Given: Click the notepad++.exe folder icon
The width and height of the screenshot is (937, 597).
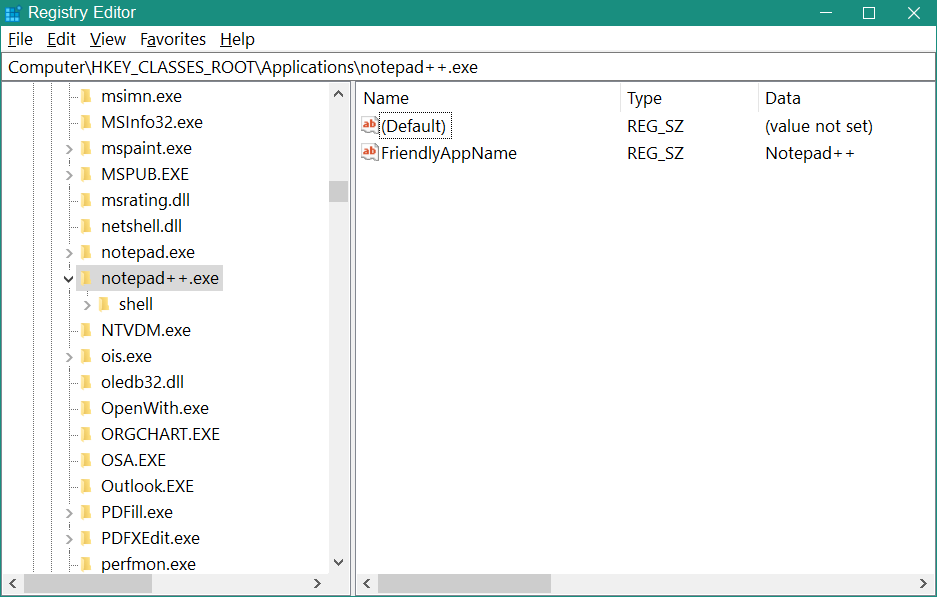Looking at the screenshot, I should click(x=86, y=278).
